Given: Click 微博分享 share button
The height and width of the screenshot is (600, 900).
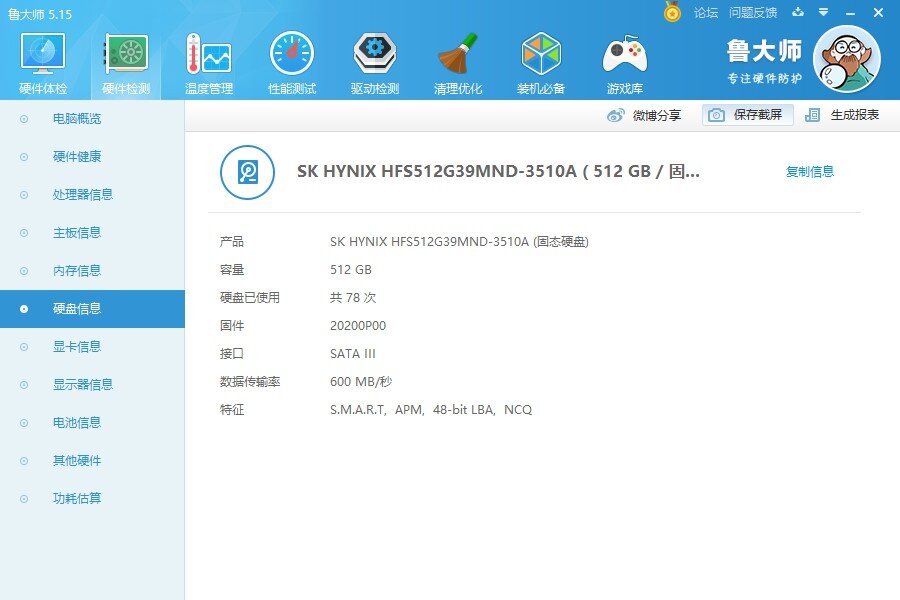Looking at the screenshot, I should coord(644,115).
